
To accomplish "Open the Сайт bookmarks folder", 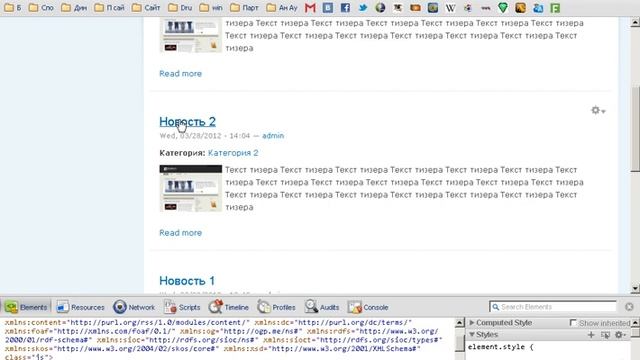I will point(146,8).
